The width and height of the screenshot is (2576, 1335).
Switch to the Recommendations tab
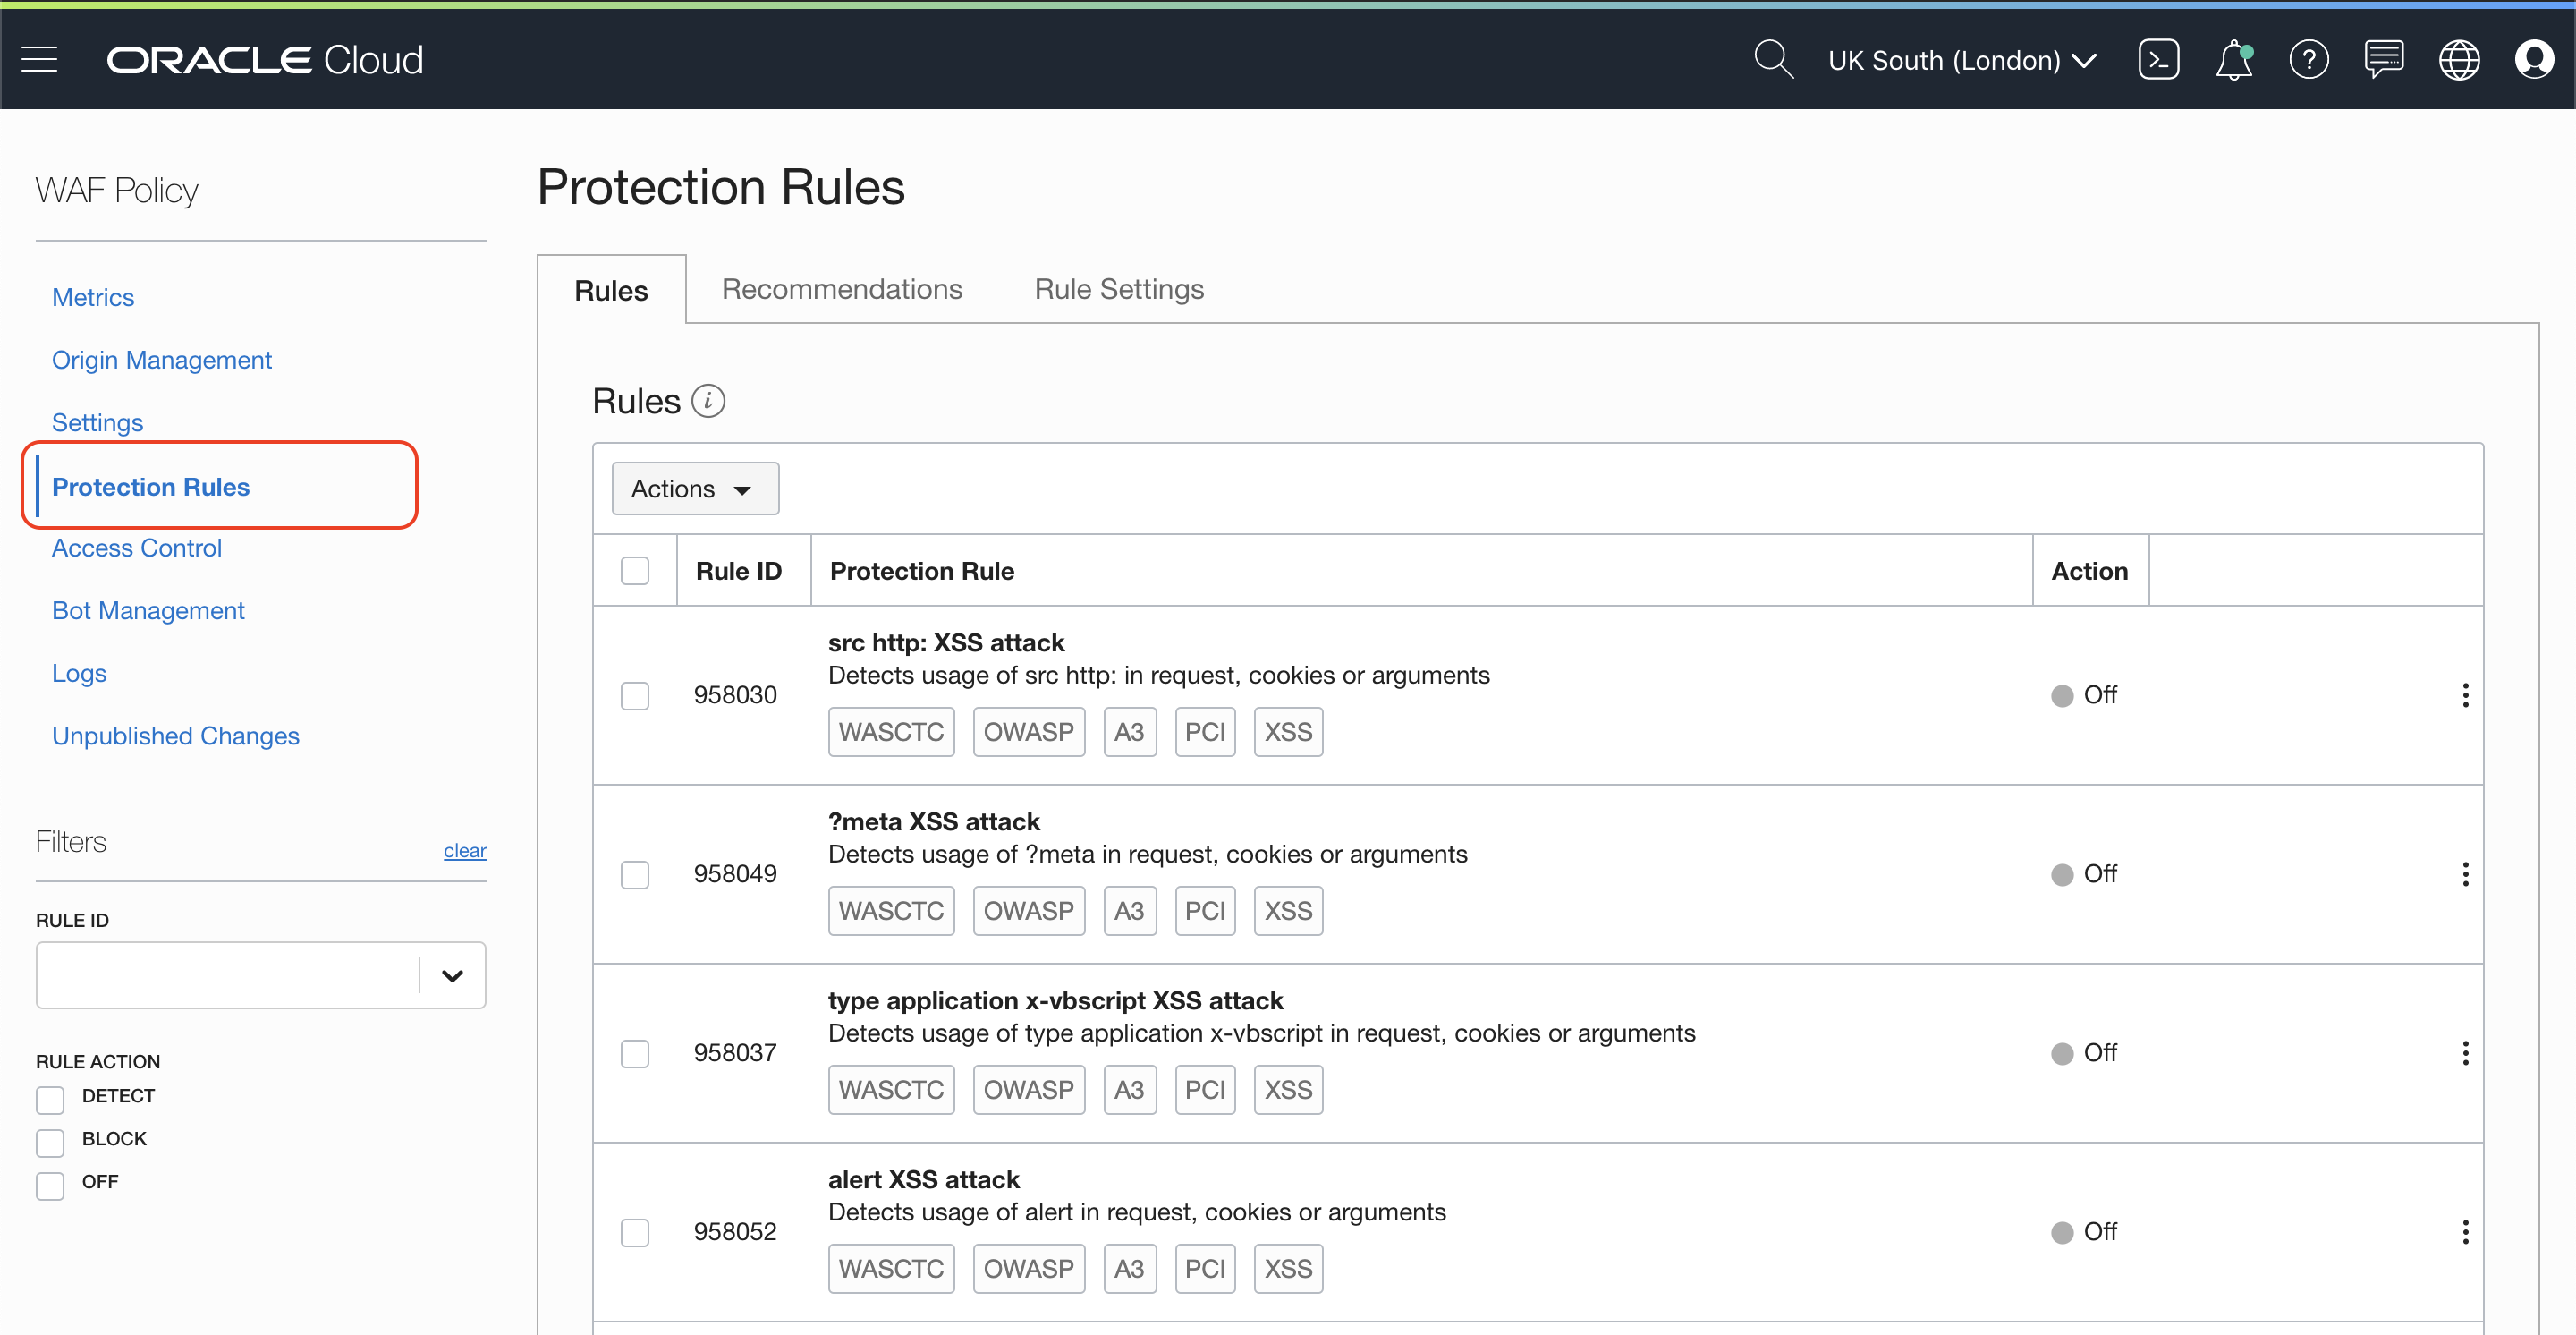841,289
